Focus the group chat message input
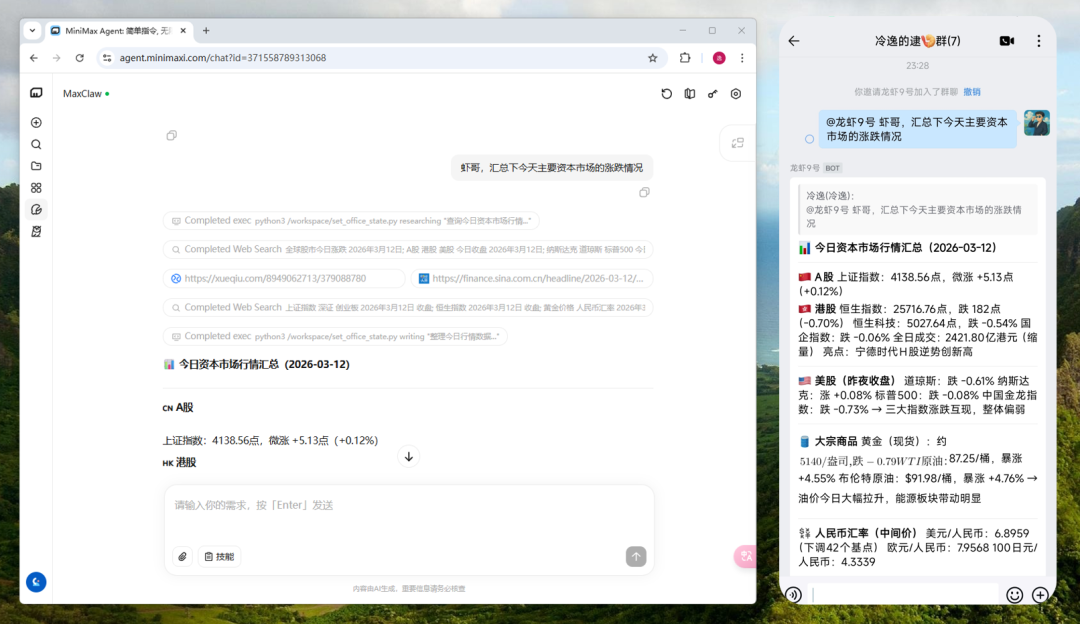Viewport: 1080px width, 624px height. click(904, 594)
